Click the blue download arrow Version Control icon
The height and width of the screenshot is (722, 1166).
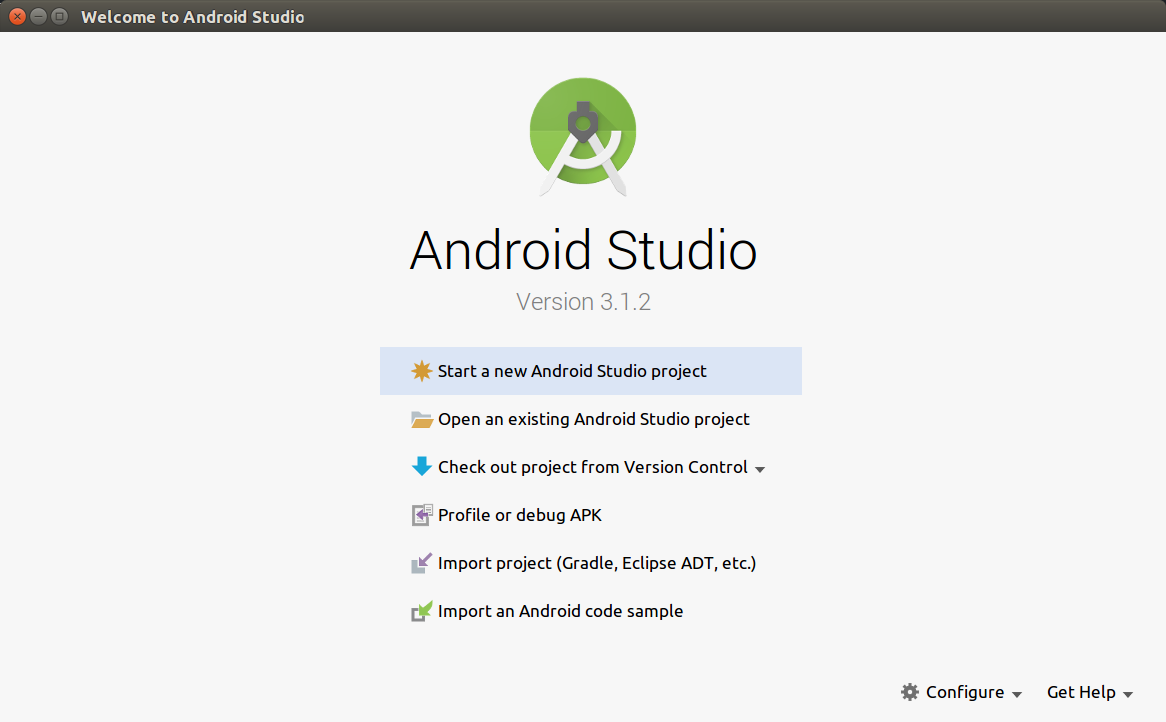pyautogui.click(x=422, y=466)
